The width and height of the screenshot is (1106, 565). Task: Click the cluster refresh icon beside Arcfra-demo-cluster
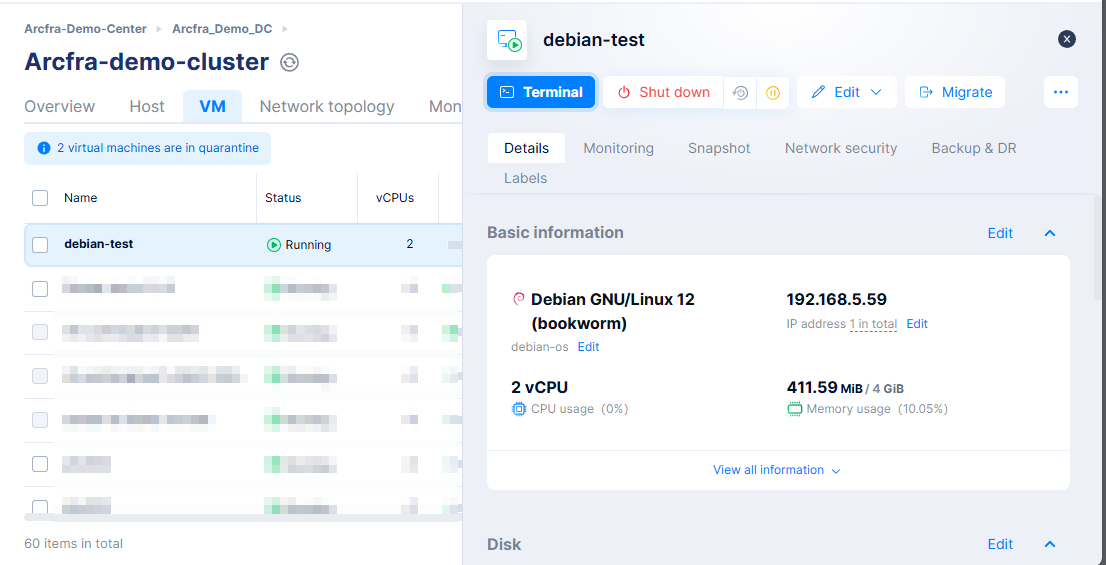coord(289,63)
